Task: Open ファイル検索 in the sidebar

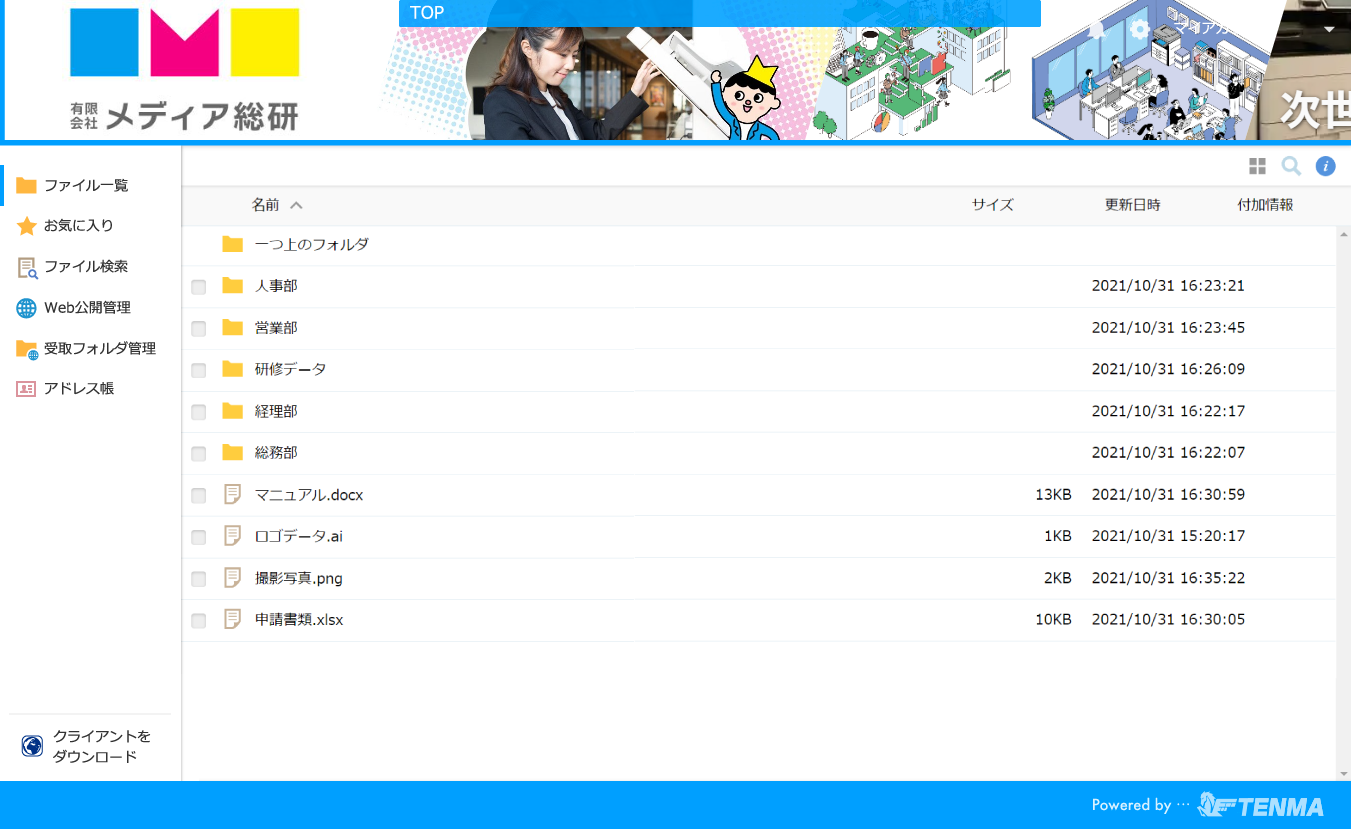Action: pyautogui.click(x=86, y=267)
